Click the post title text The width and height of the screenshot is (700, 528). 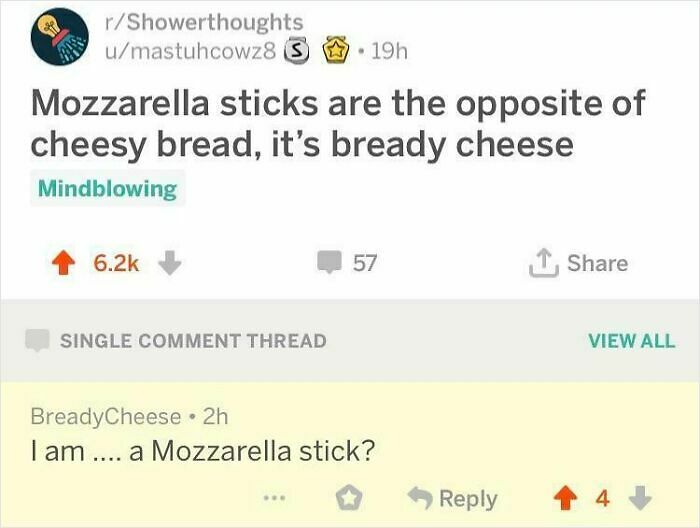(x=337, y=124)
